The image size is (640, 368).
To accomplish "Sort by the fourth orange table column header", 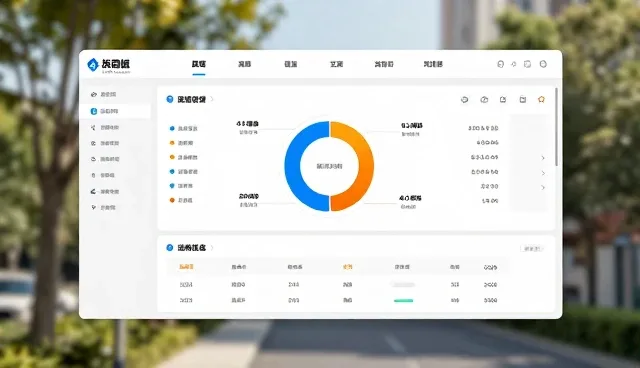I will pos(347,267).
